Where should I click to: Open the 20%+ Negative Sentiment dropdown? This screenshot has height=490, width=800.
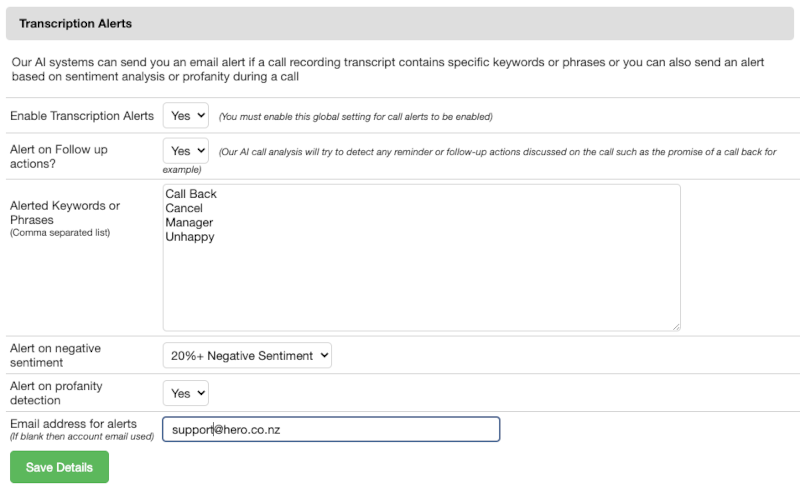point(247,355)
